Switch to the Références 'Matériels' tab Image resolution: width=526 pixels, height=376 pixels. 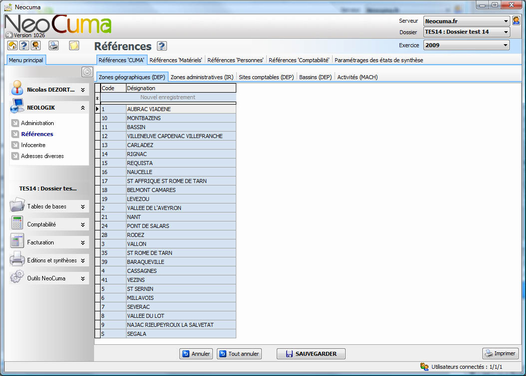click(x=175, y=60)
